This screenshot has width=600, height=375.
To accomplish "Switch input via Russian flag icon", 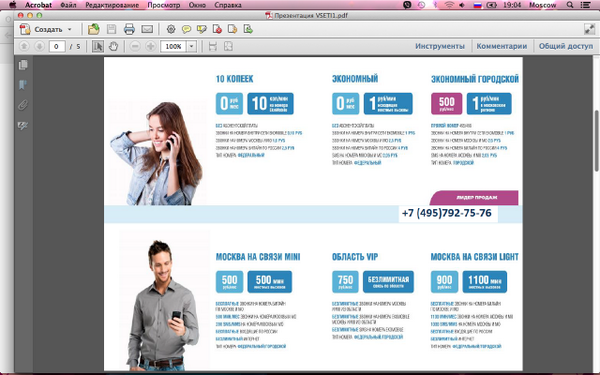I will tap(477, 5).
